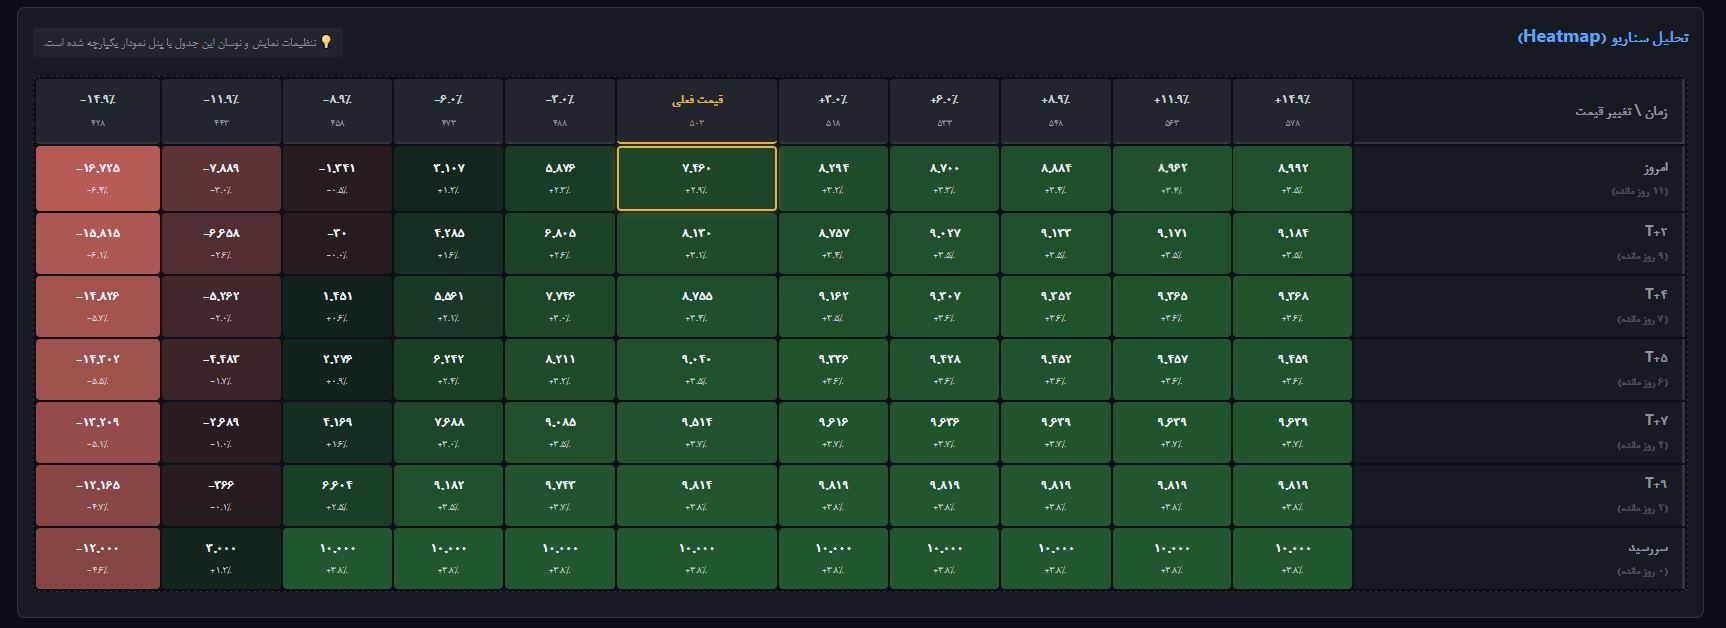Screen dimensions: 1726x628
Task: Select the cell ۹,۱۷۱
Action: pyautogui.click(x=1172, y=243)
